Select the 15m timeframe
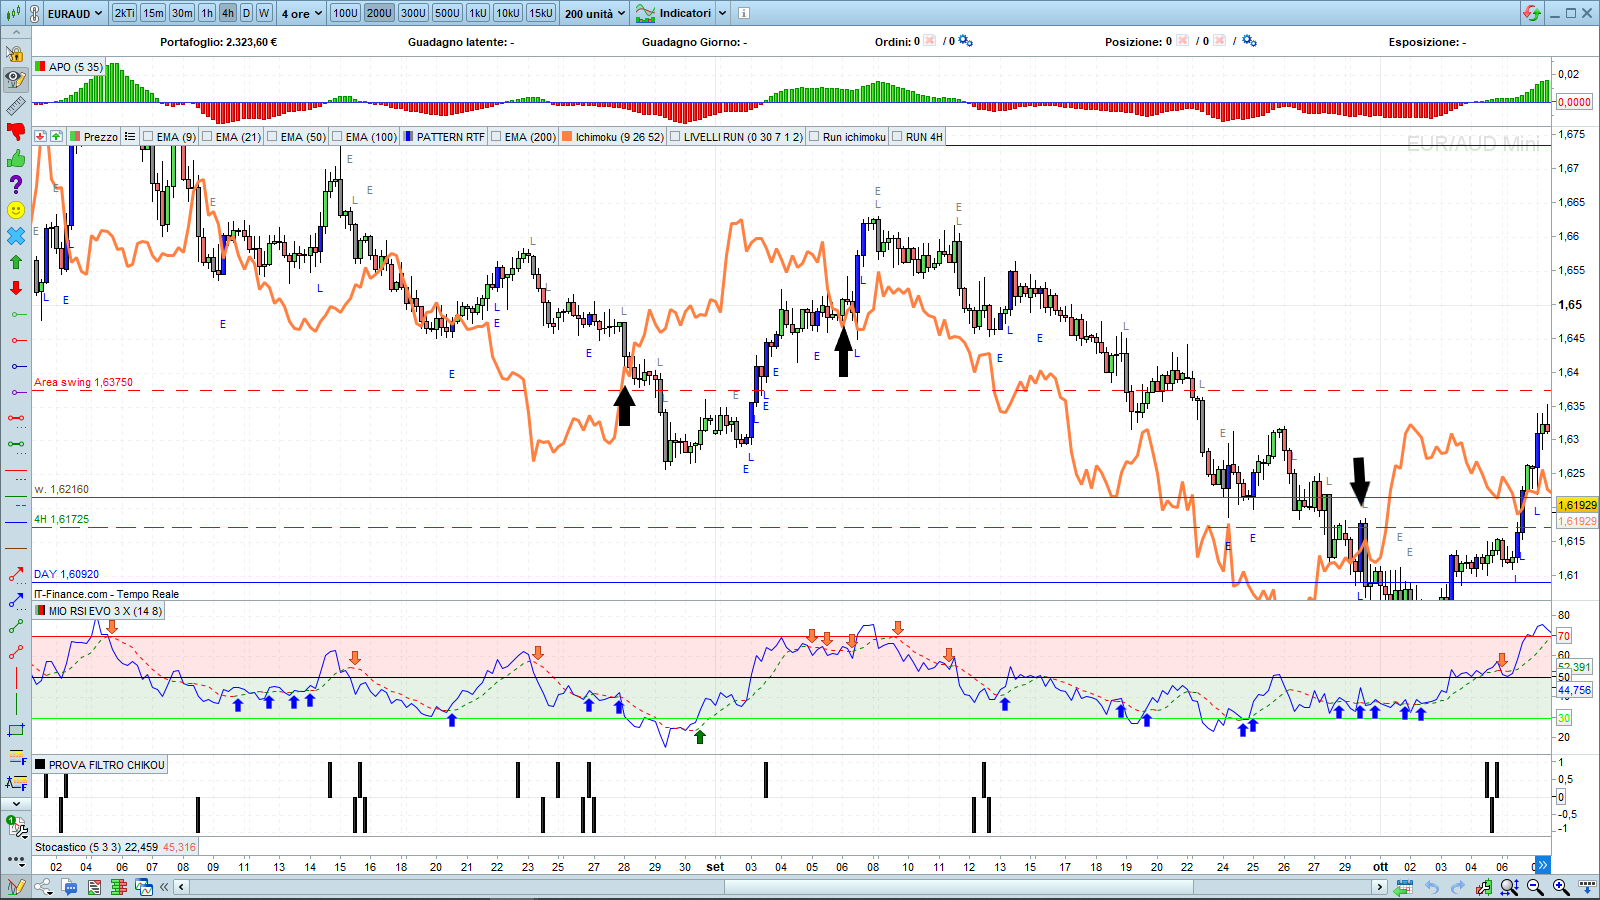The width and height of the screenshot is (1600, 900). [x=153, y=13]
